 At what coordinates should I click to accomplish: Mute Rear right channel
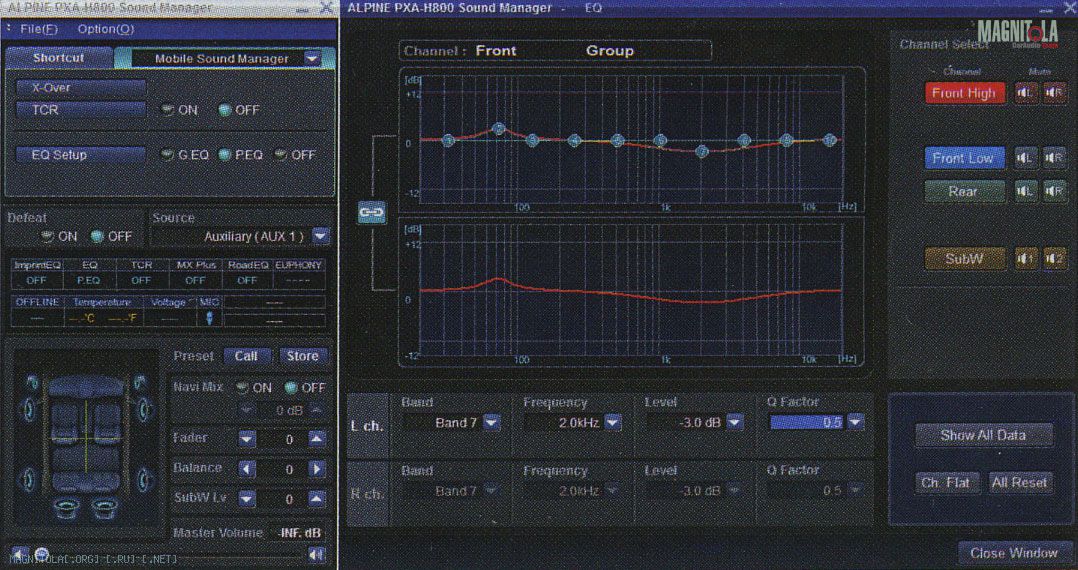point(1055,191)
